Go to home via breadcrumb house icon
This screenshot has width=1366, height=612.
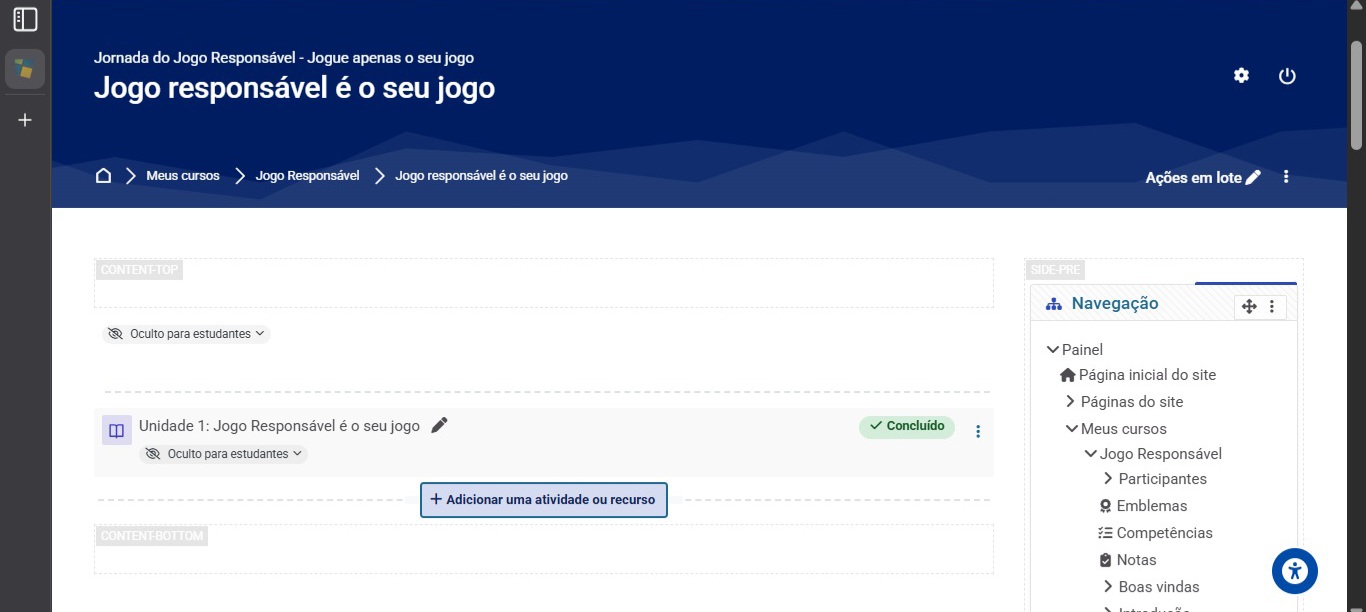(103, 176)
